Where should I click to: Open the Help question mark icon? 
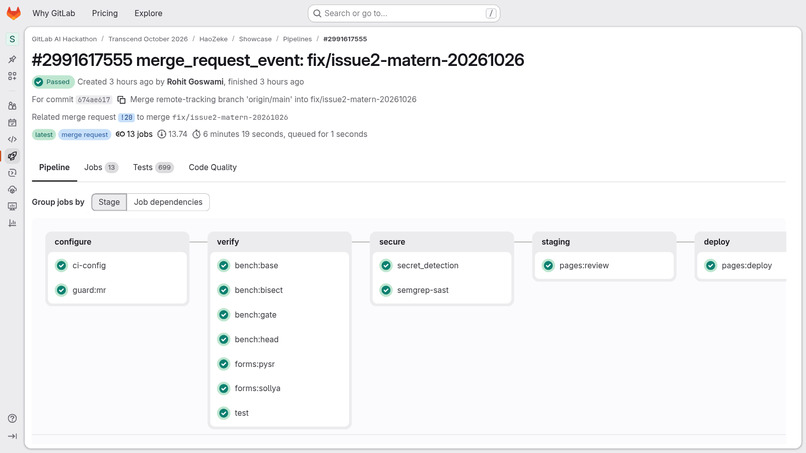12,419
